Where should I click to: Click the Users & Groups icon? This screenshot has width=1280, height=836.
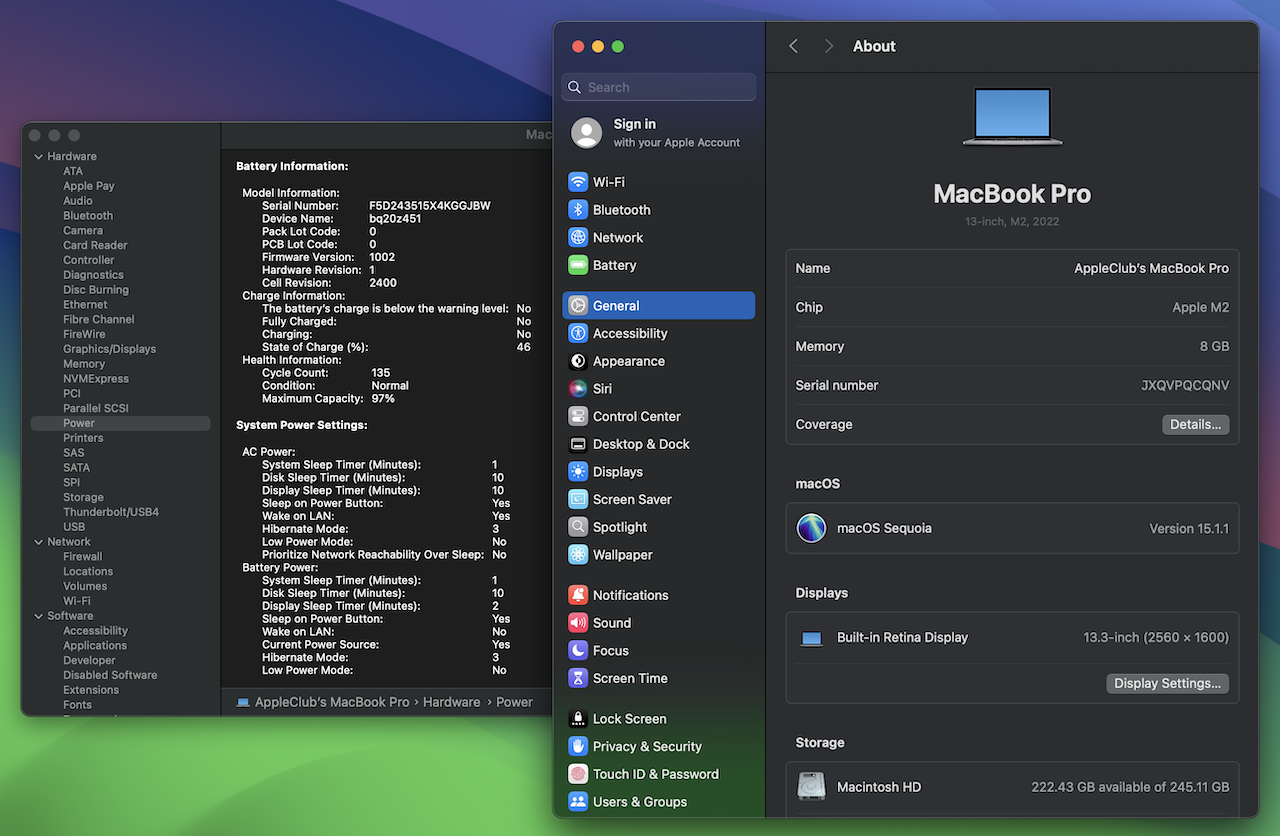[x=578, y=802]
